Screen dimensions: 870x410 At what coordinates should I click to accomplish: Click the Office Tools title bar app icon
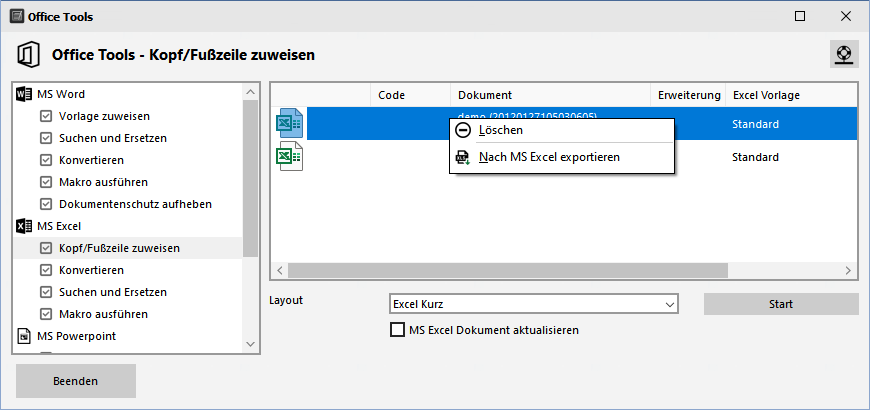point(17,17)
